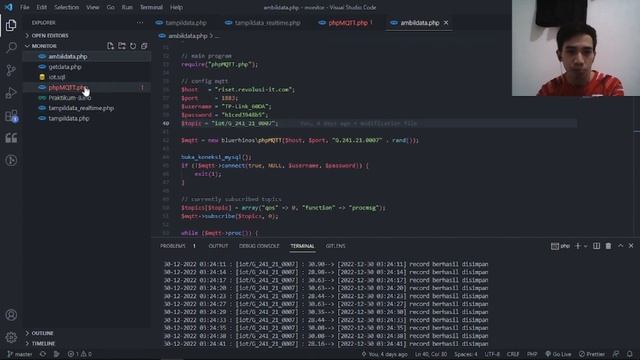The image size is (640, 360).
Task: Switch to OUTPUT panel tab
Action: [218, 246]
